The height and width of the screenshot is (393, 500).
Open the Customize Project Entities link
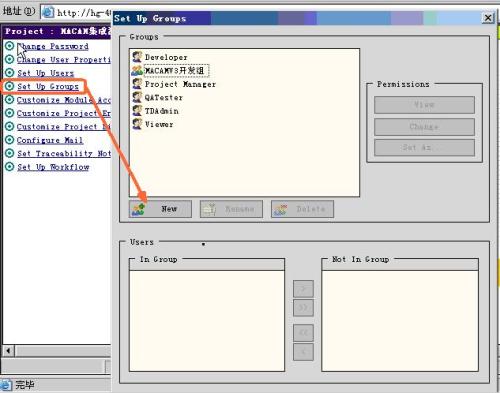tap(64, 113)
